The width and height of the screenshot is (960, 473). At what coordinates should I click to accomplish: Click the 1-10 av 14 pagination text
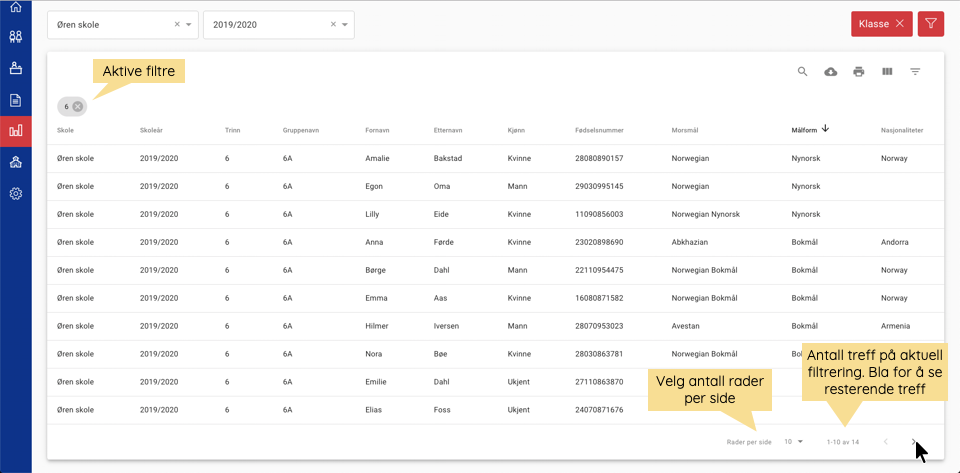point(842,442)
